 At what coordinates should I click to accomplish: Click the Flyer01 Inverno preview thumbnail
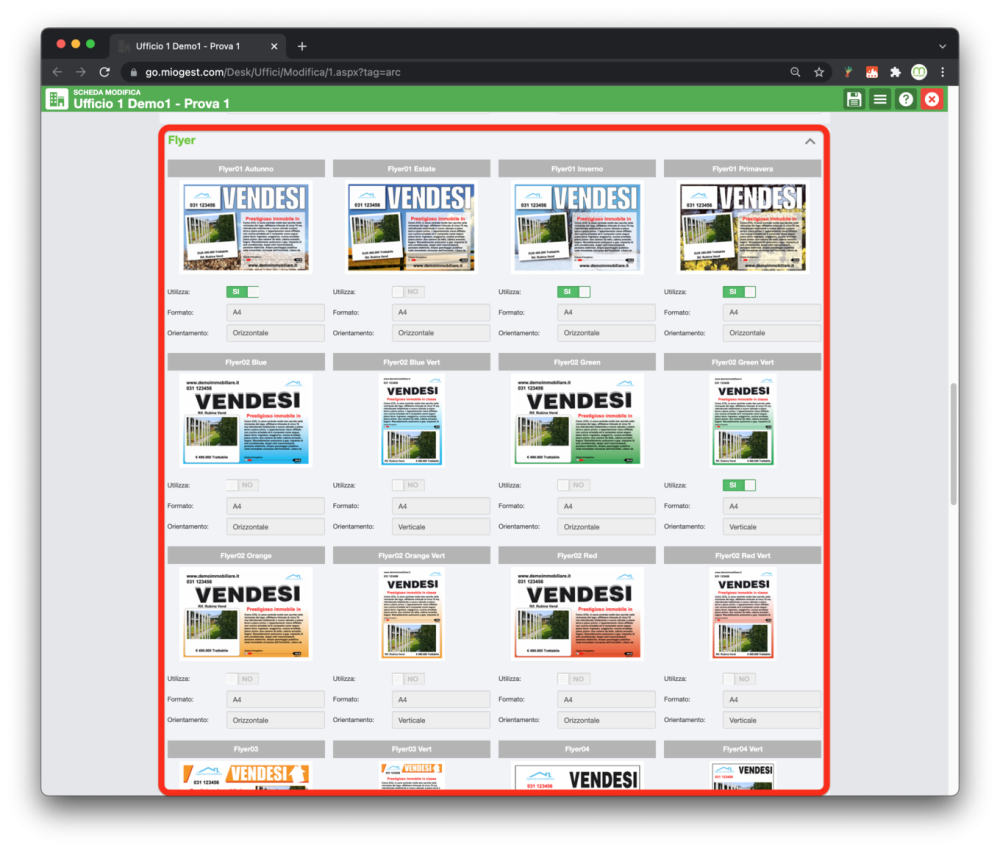coord(577,227)
